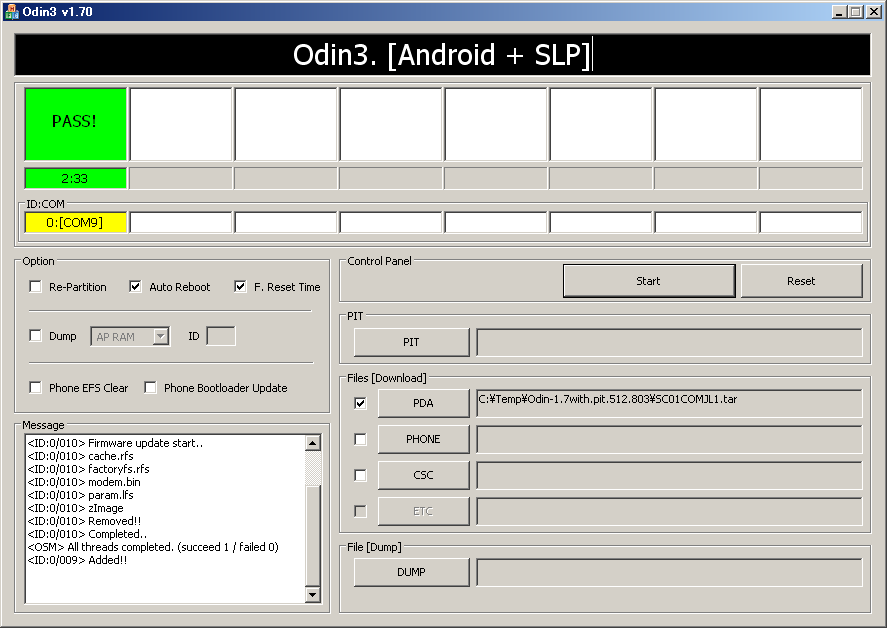Click the DUMP file button
887x628 pixels.
point(410,571)
